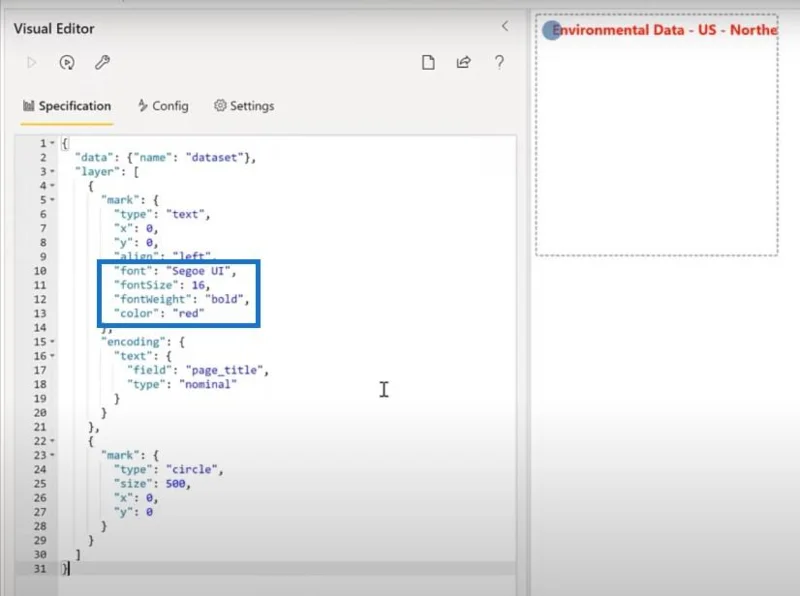The image size is (800, 596).
Task: Click the "bold" fontWeight value
Action: click(224, 299)
